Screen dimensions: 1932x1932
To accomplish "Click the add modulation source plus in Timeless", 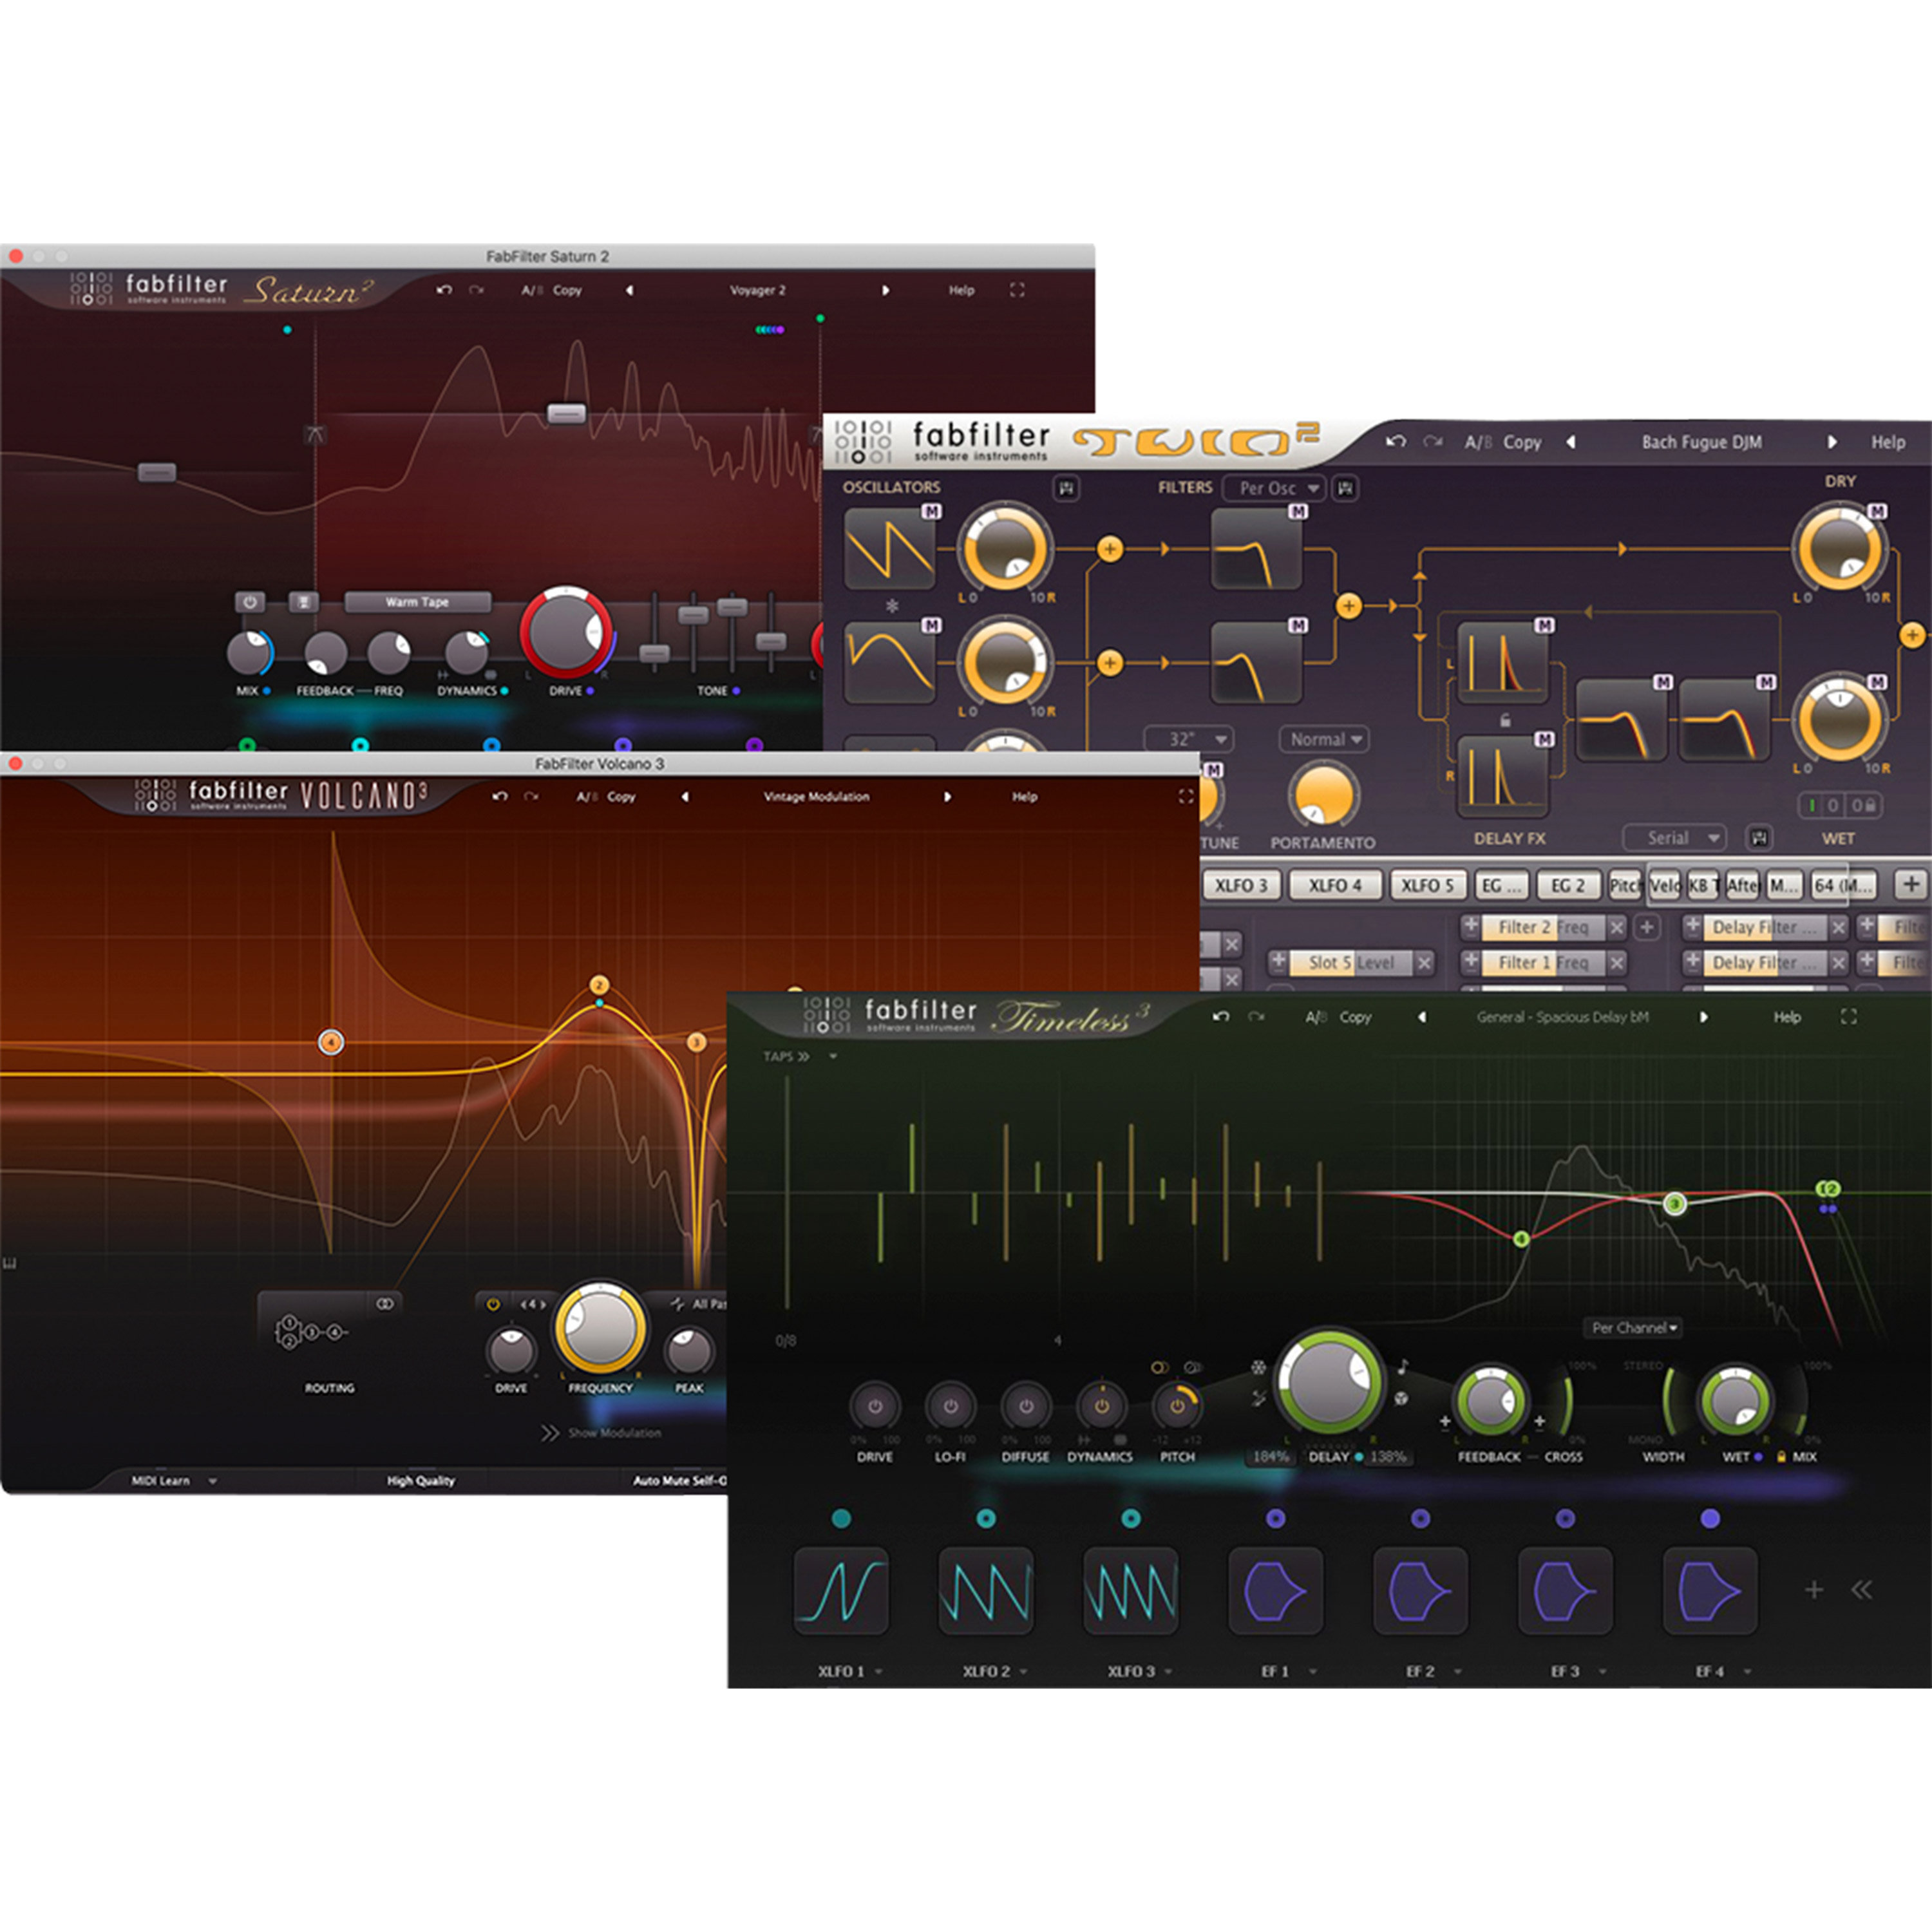I will (x=1814, y=1590).
